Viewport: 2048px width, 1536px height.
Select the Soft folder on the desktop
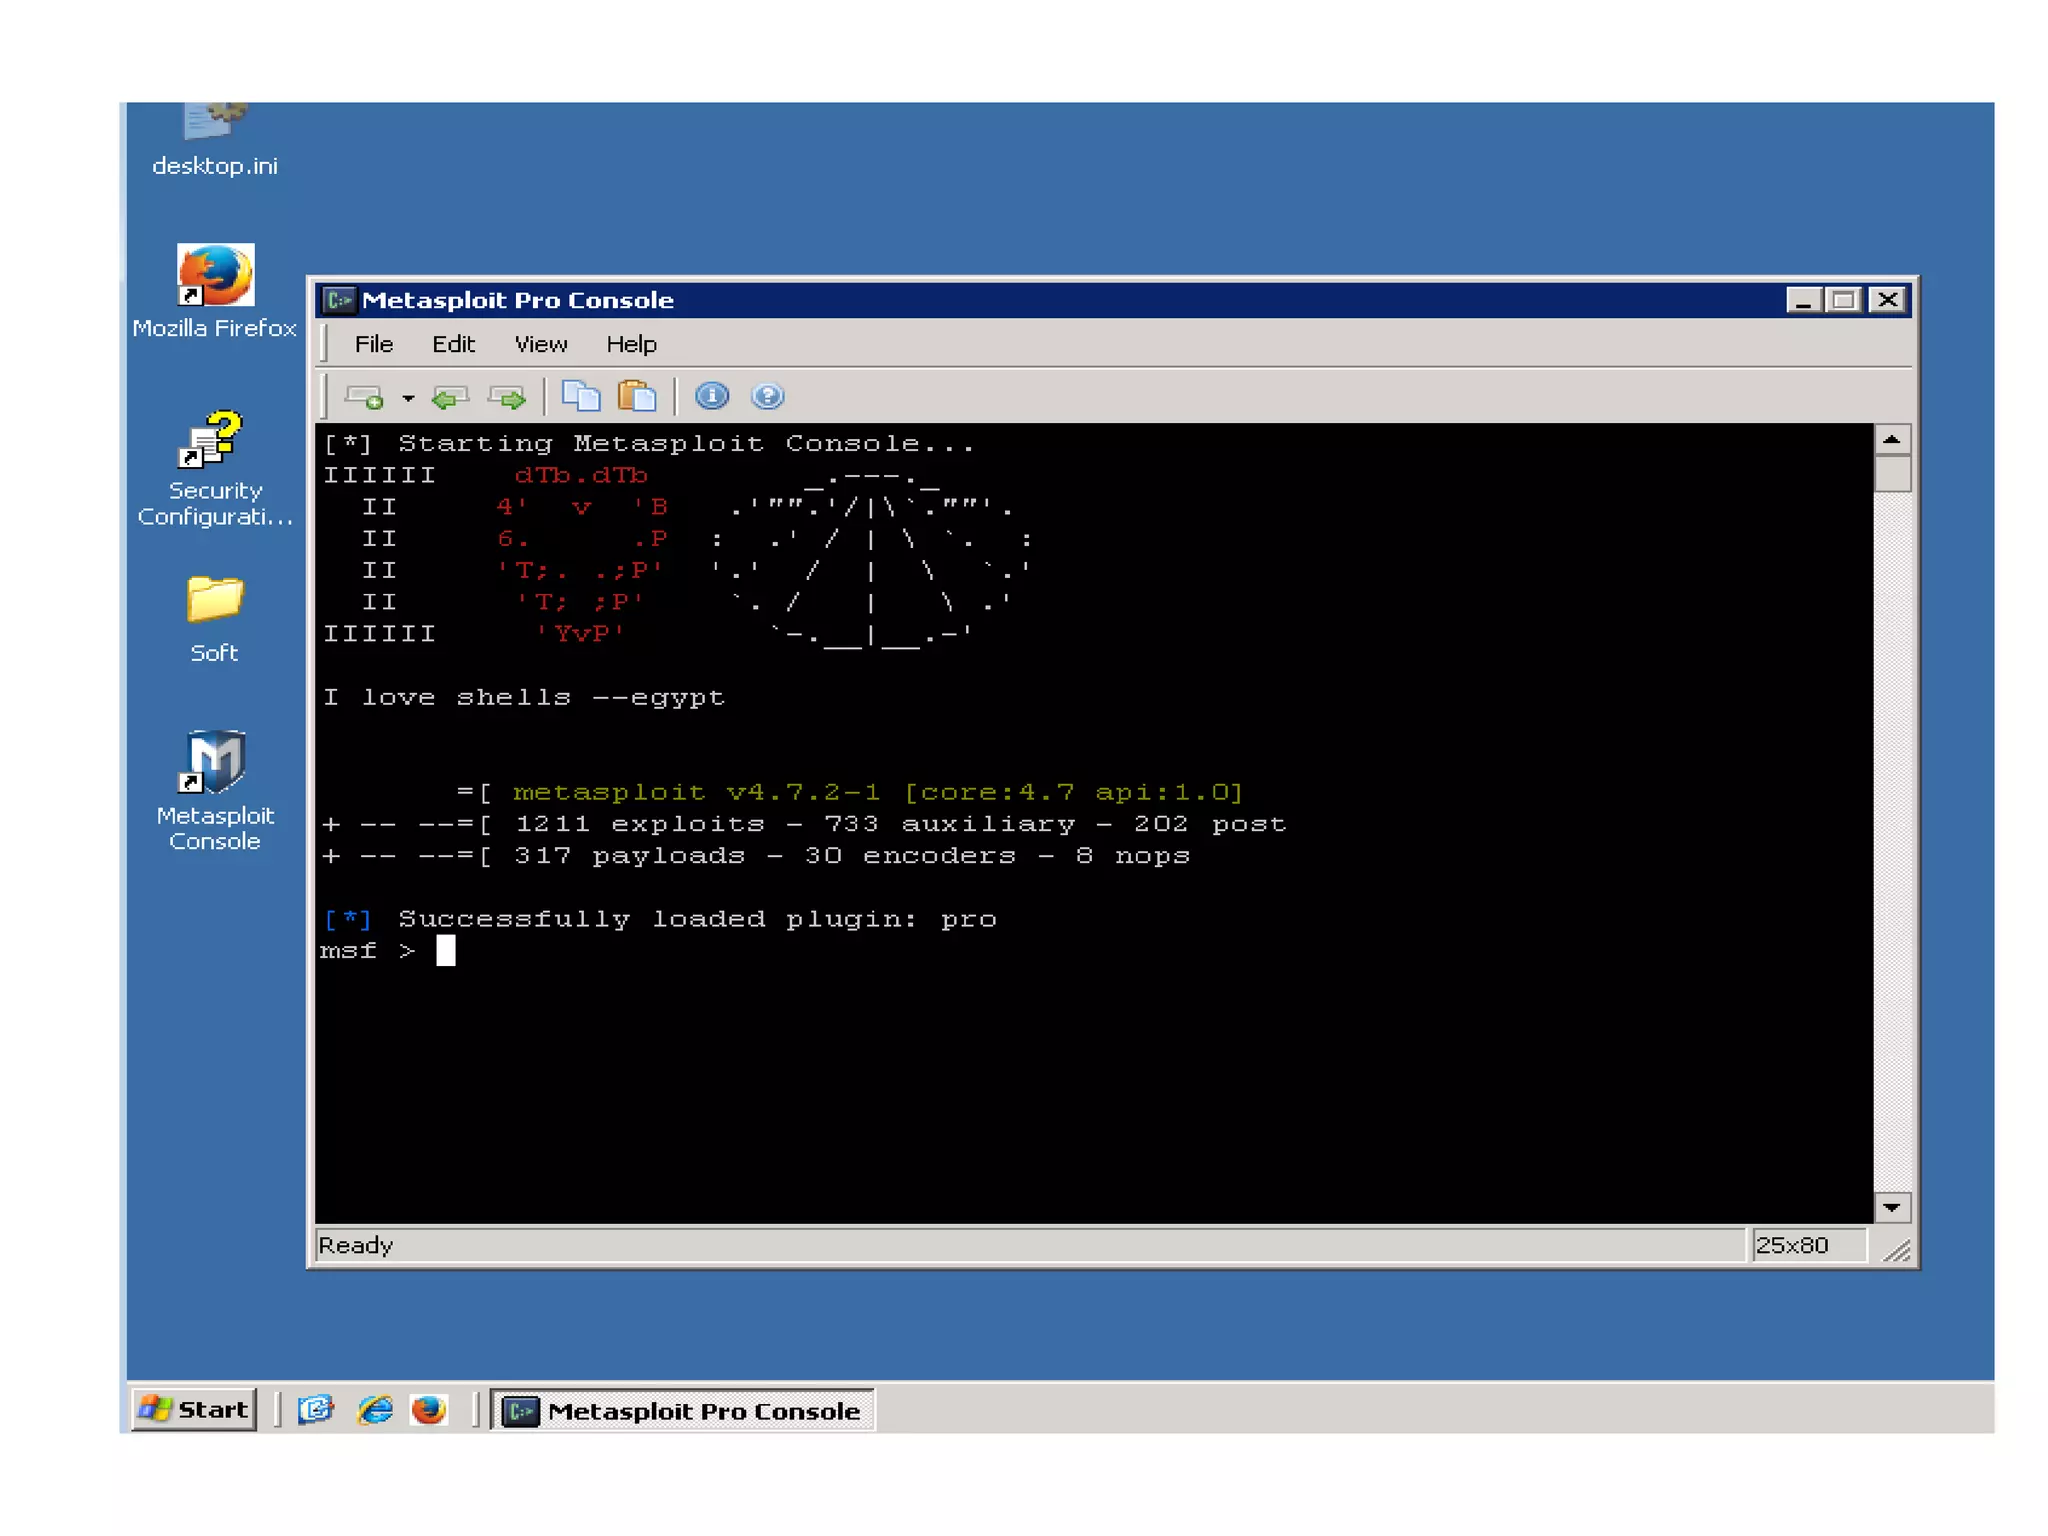pyautogui.click(x=215, y=618)
